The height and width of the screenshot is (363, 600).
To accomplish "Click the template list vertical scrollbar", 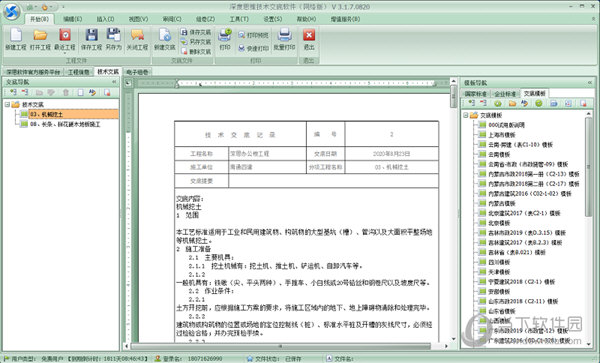I will coord(589,167).
